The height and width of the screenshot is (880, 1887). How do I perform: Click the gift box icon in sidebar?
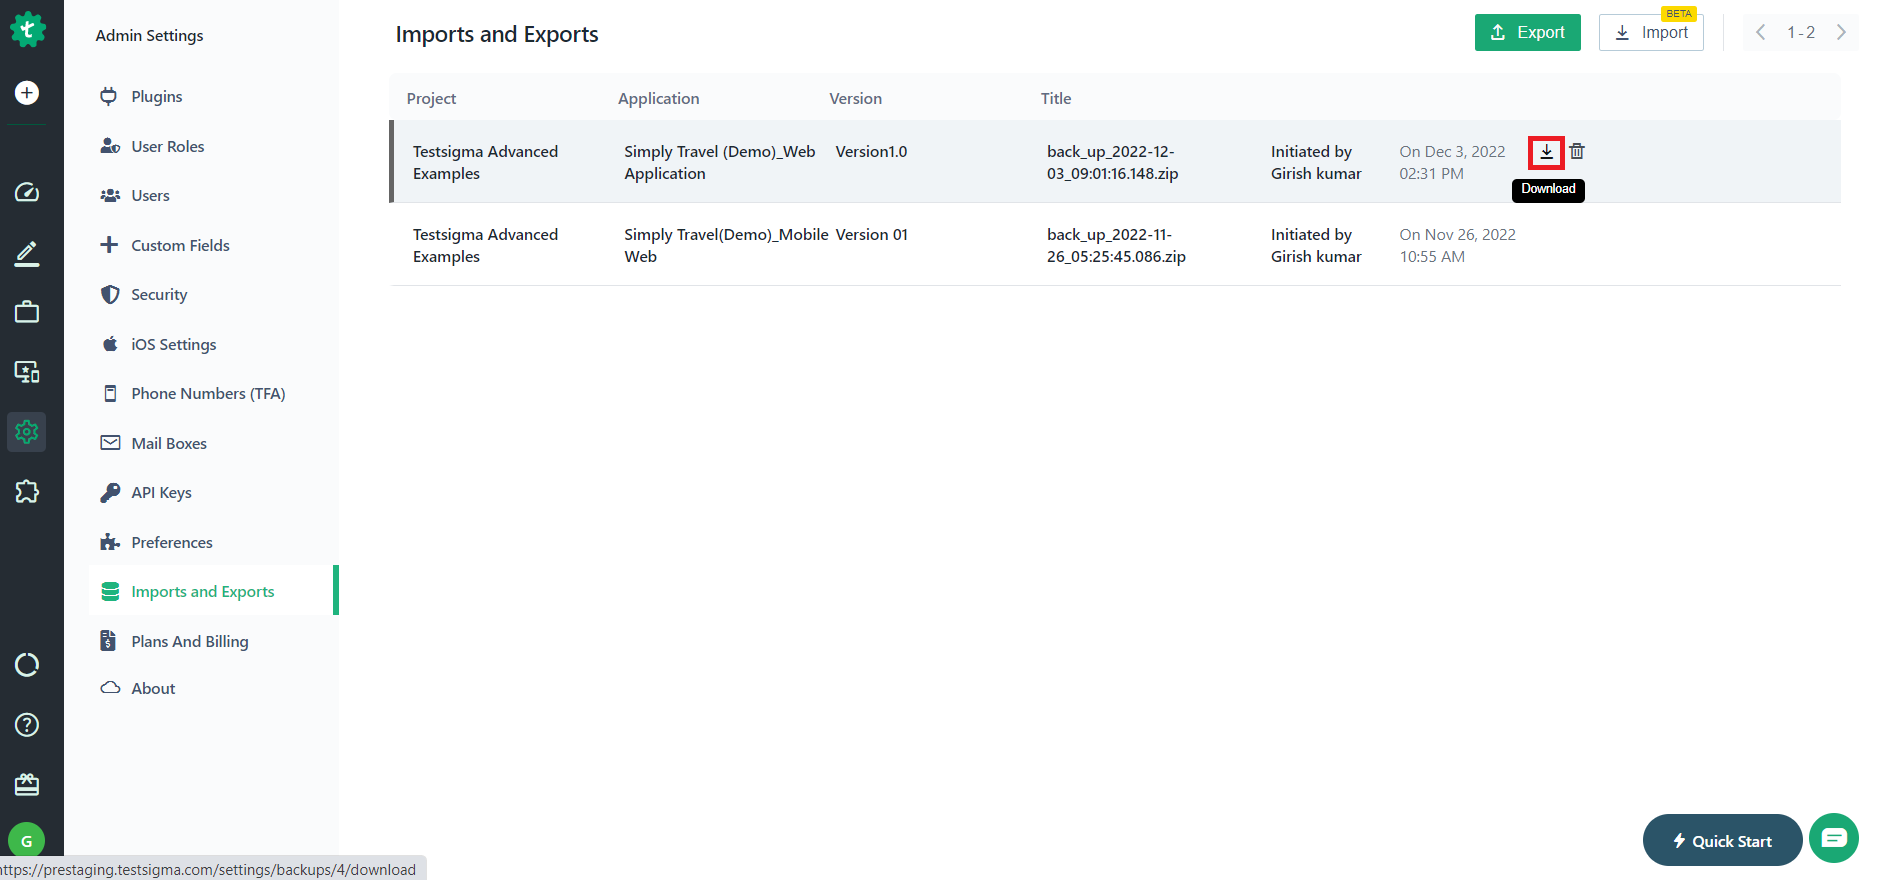(27, 784)
